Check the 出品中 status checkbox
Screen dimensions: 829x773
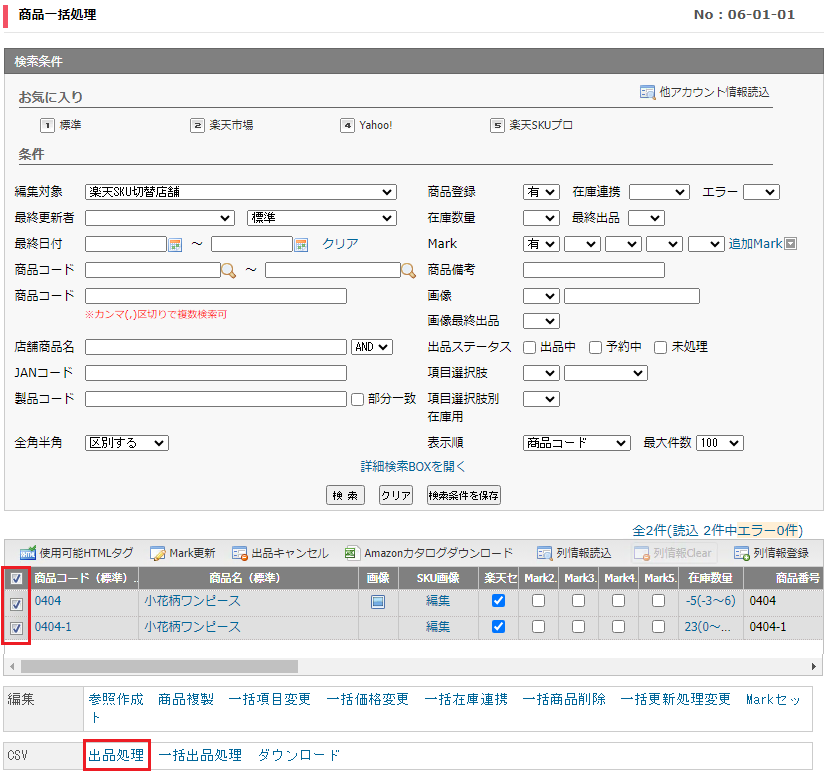(x=529, y=347)
